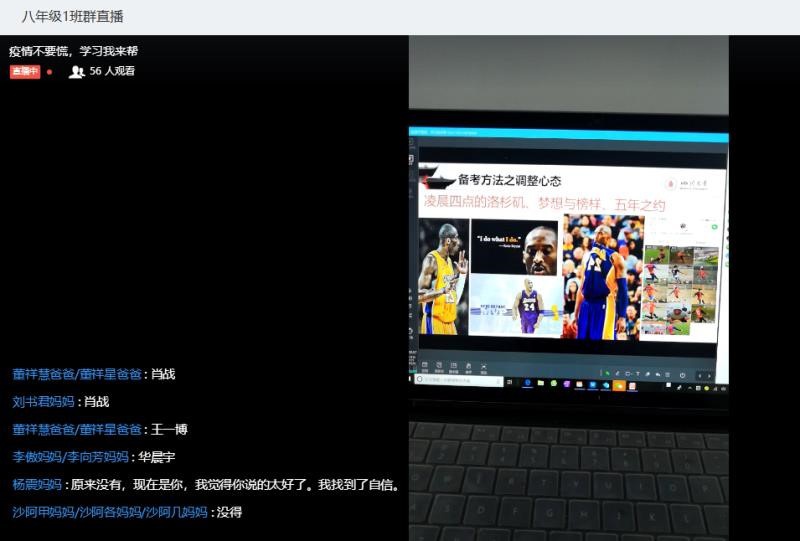Select the pen annotation tool in slideshow toolbar
Screen dimensions: 800x541
(617, 375)
